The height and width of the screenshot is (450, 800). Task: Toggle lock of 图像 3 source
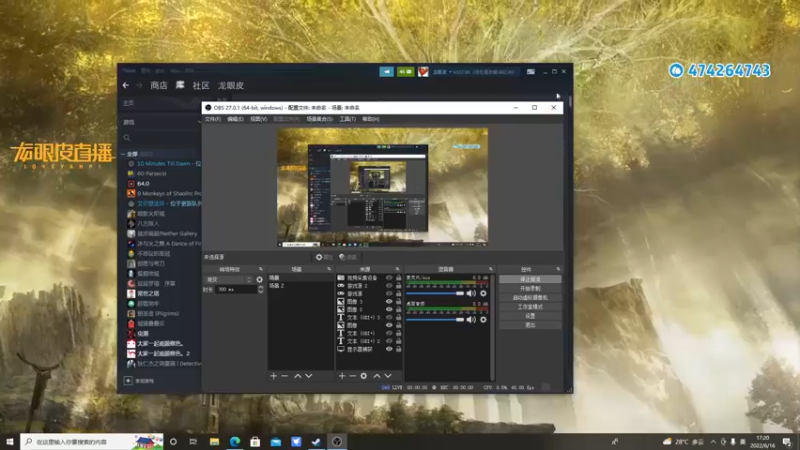398,302
